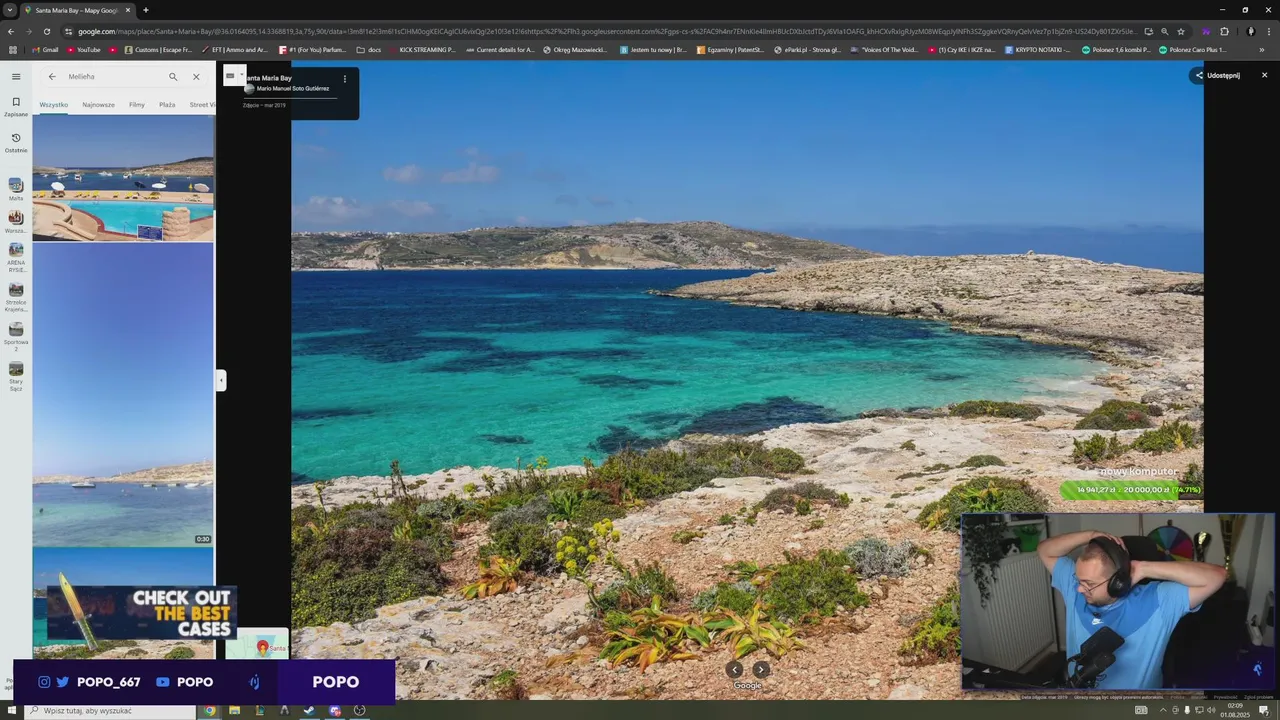Open Steam from the taskbar
This screenshot has width=1280, height=720.
click(x=310, y=710)
